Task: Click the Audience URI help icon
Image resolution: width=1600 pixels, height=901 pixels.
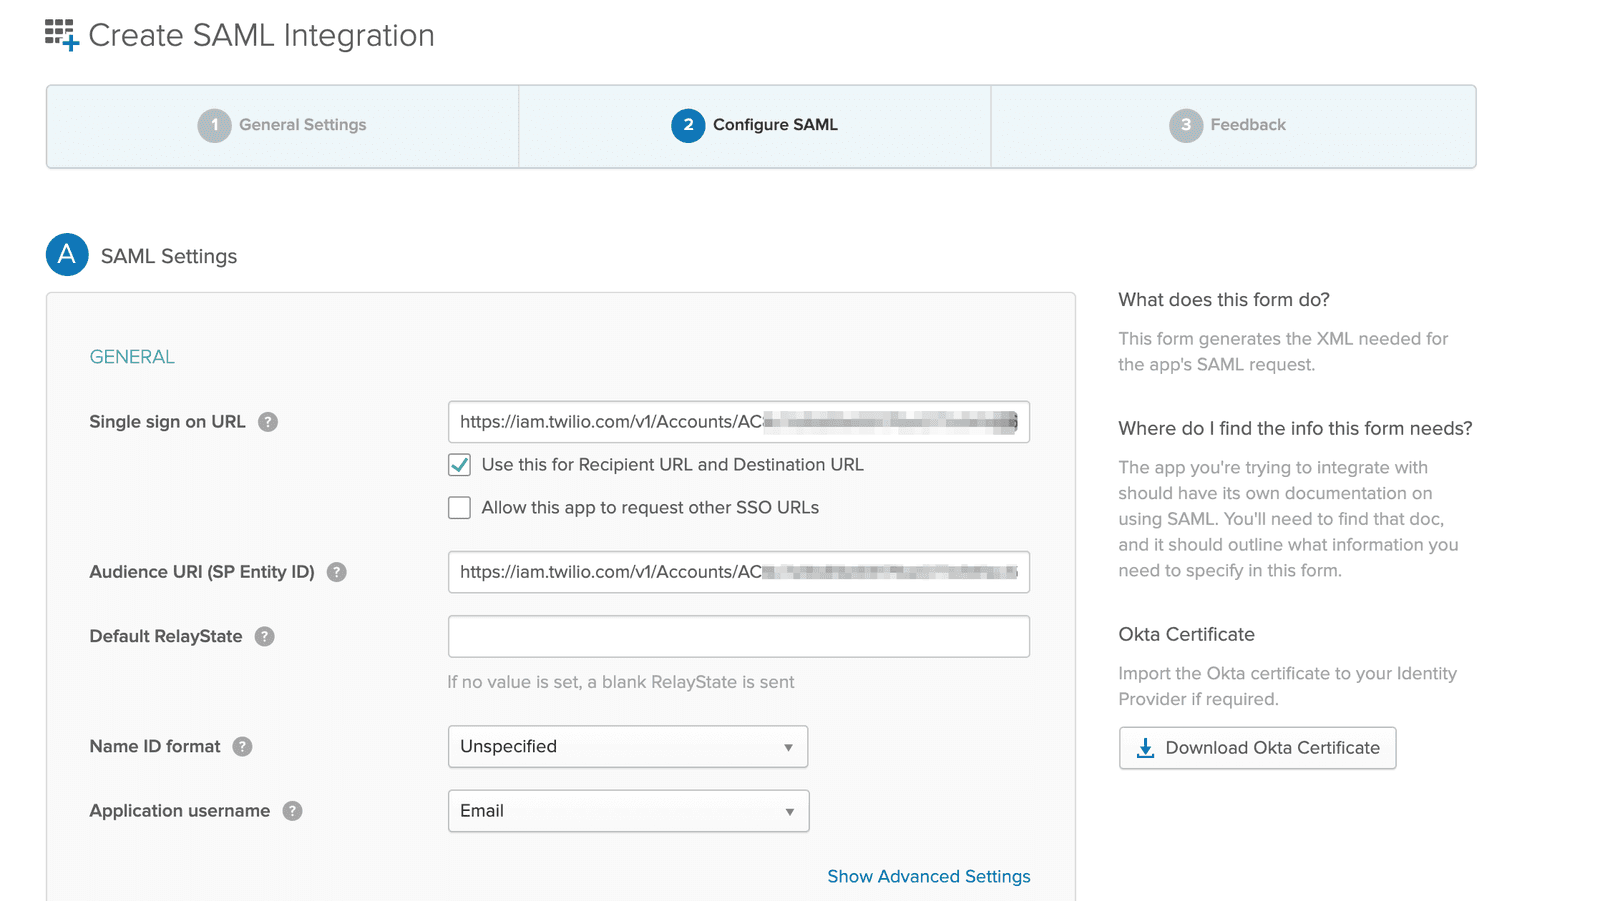Action: click(337, 572)
